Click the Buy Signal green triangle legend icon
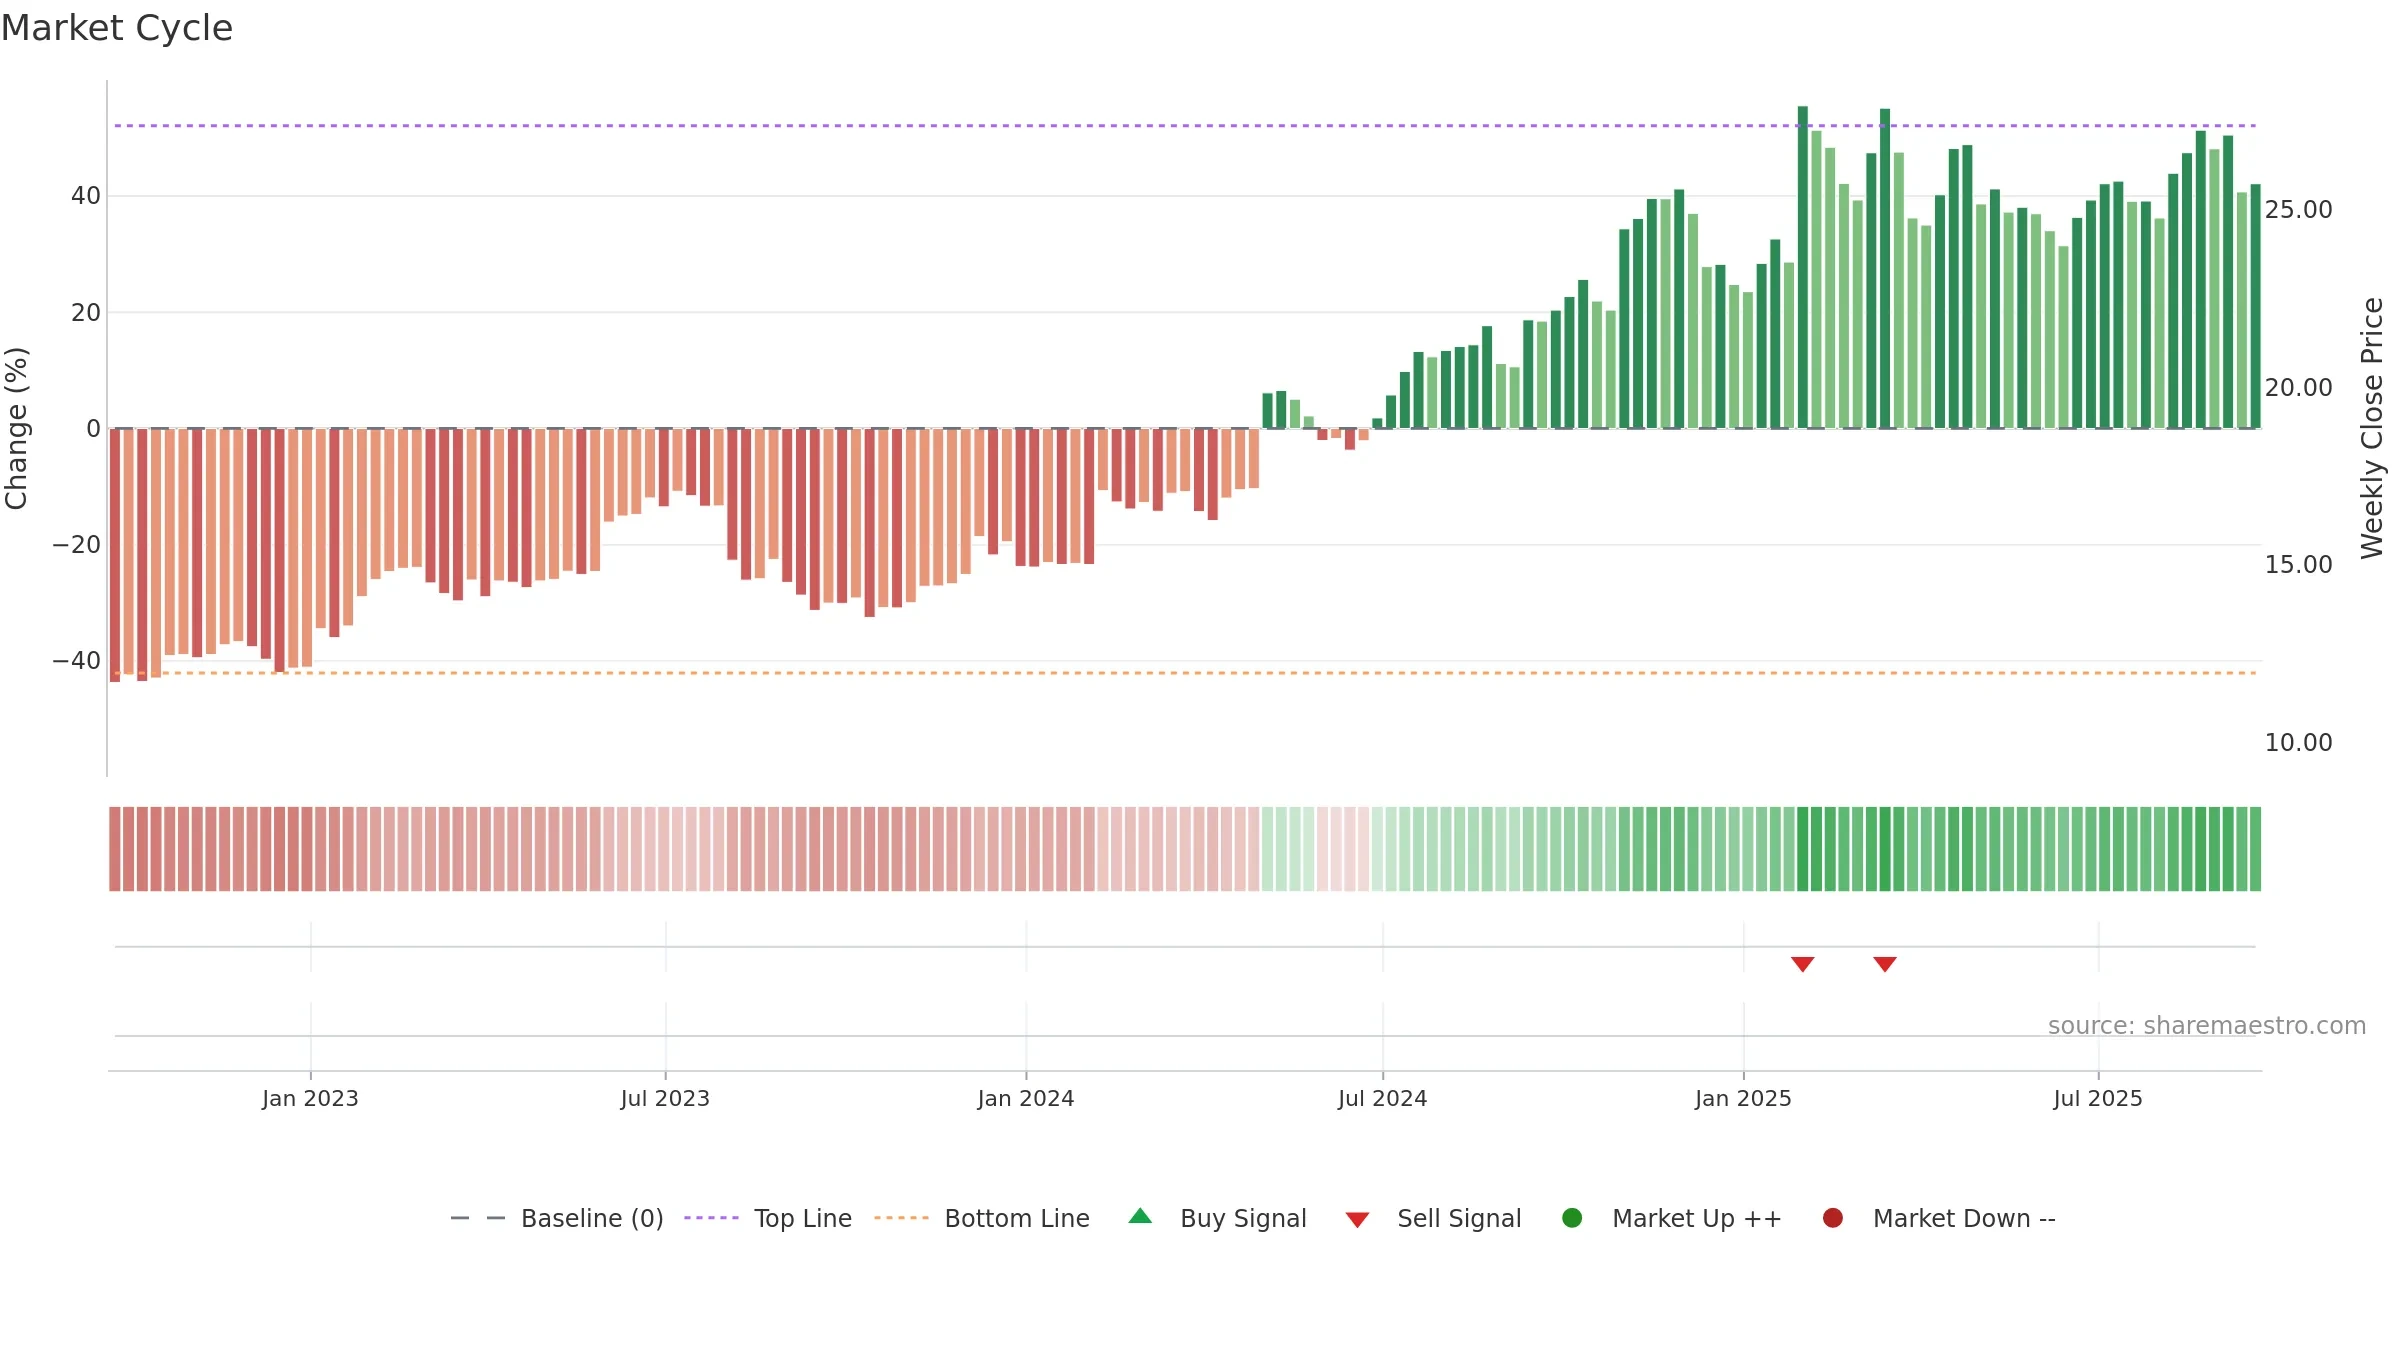 point(1140,1217)
